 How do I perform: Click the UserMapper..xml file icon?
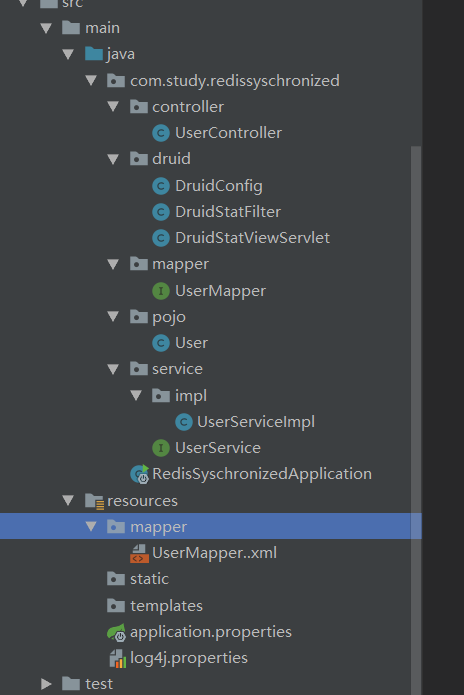click(139, 553)
